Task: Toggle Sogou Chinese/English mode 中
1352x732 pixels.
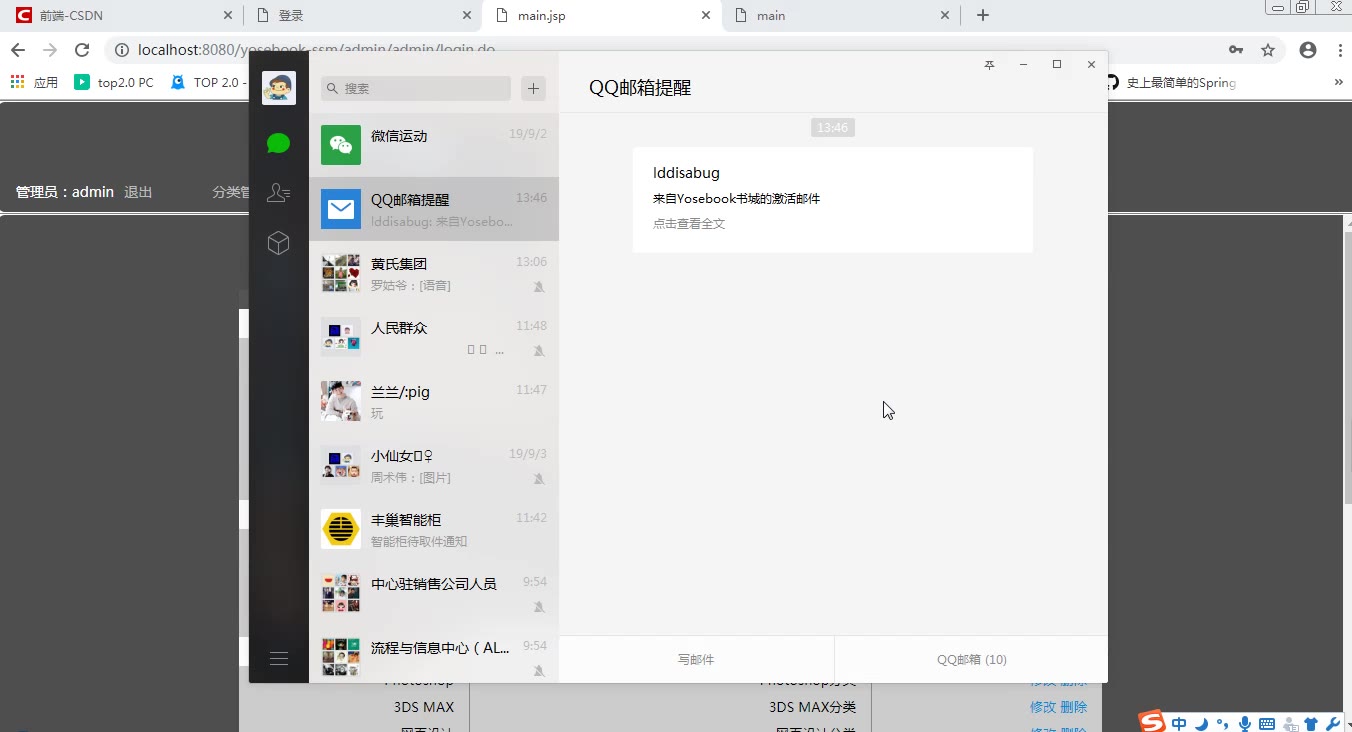Action: click(x=1180, y=724)
